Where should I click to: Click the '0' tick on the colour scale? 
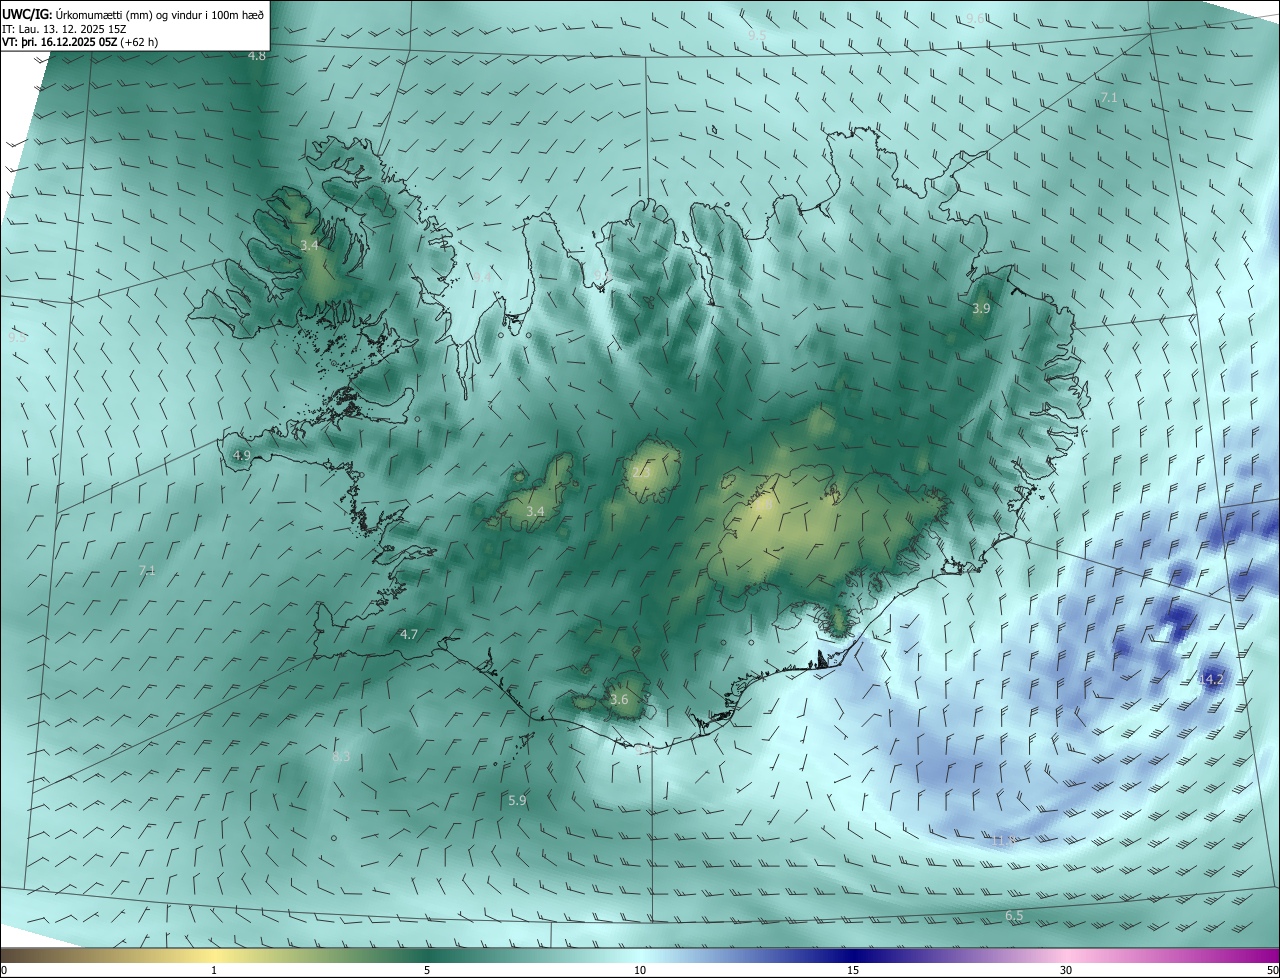(x=4, y=970)
